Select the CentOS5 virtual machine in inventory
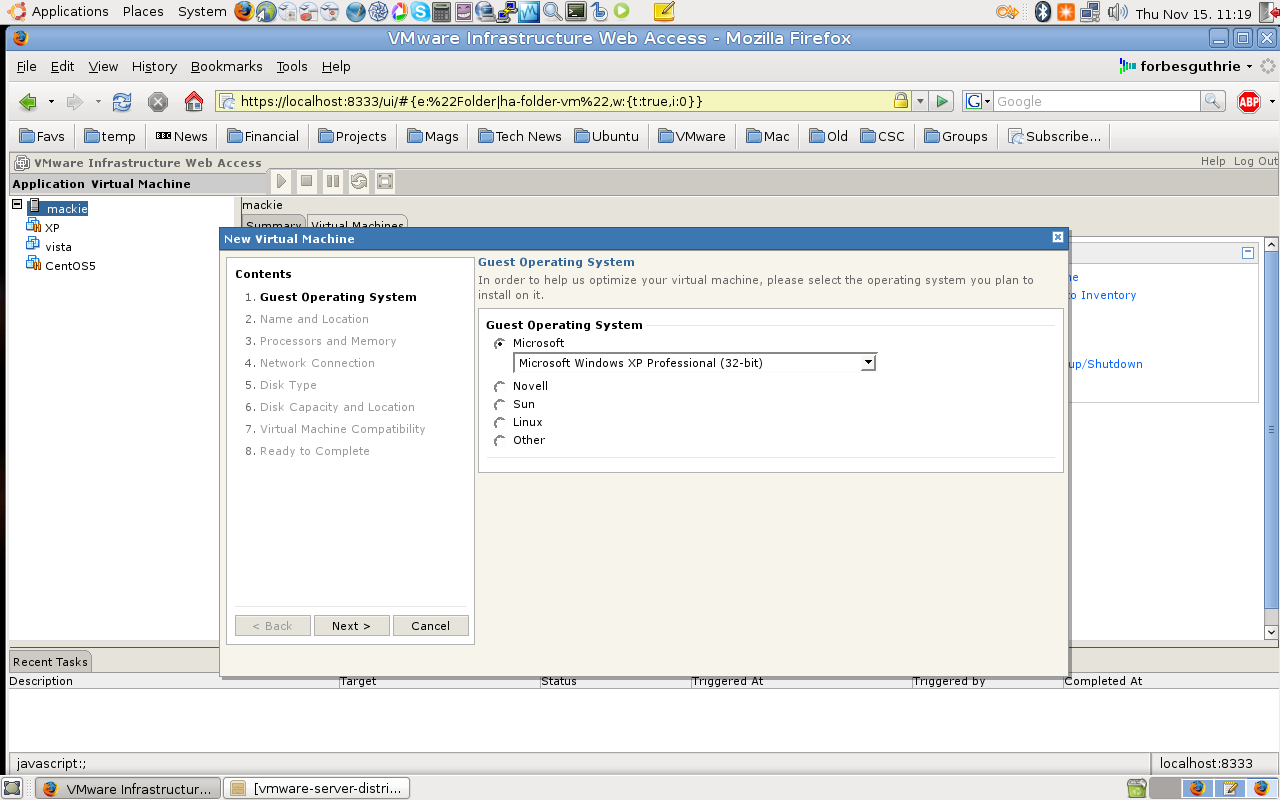Screen dimensions: 1280x800 tap(61, 266)
